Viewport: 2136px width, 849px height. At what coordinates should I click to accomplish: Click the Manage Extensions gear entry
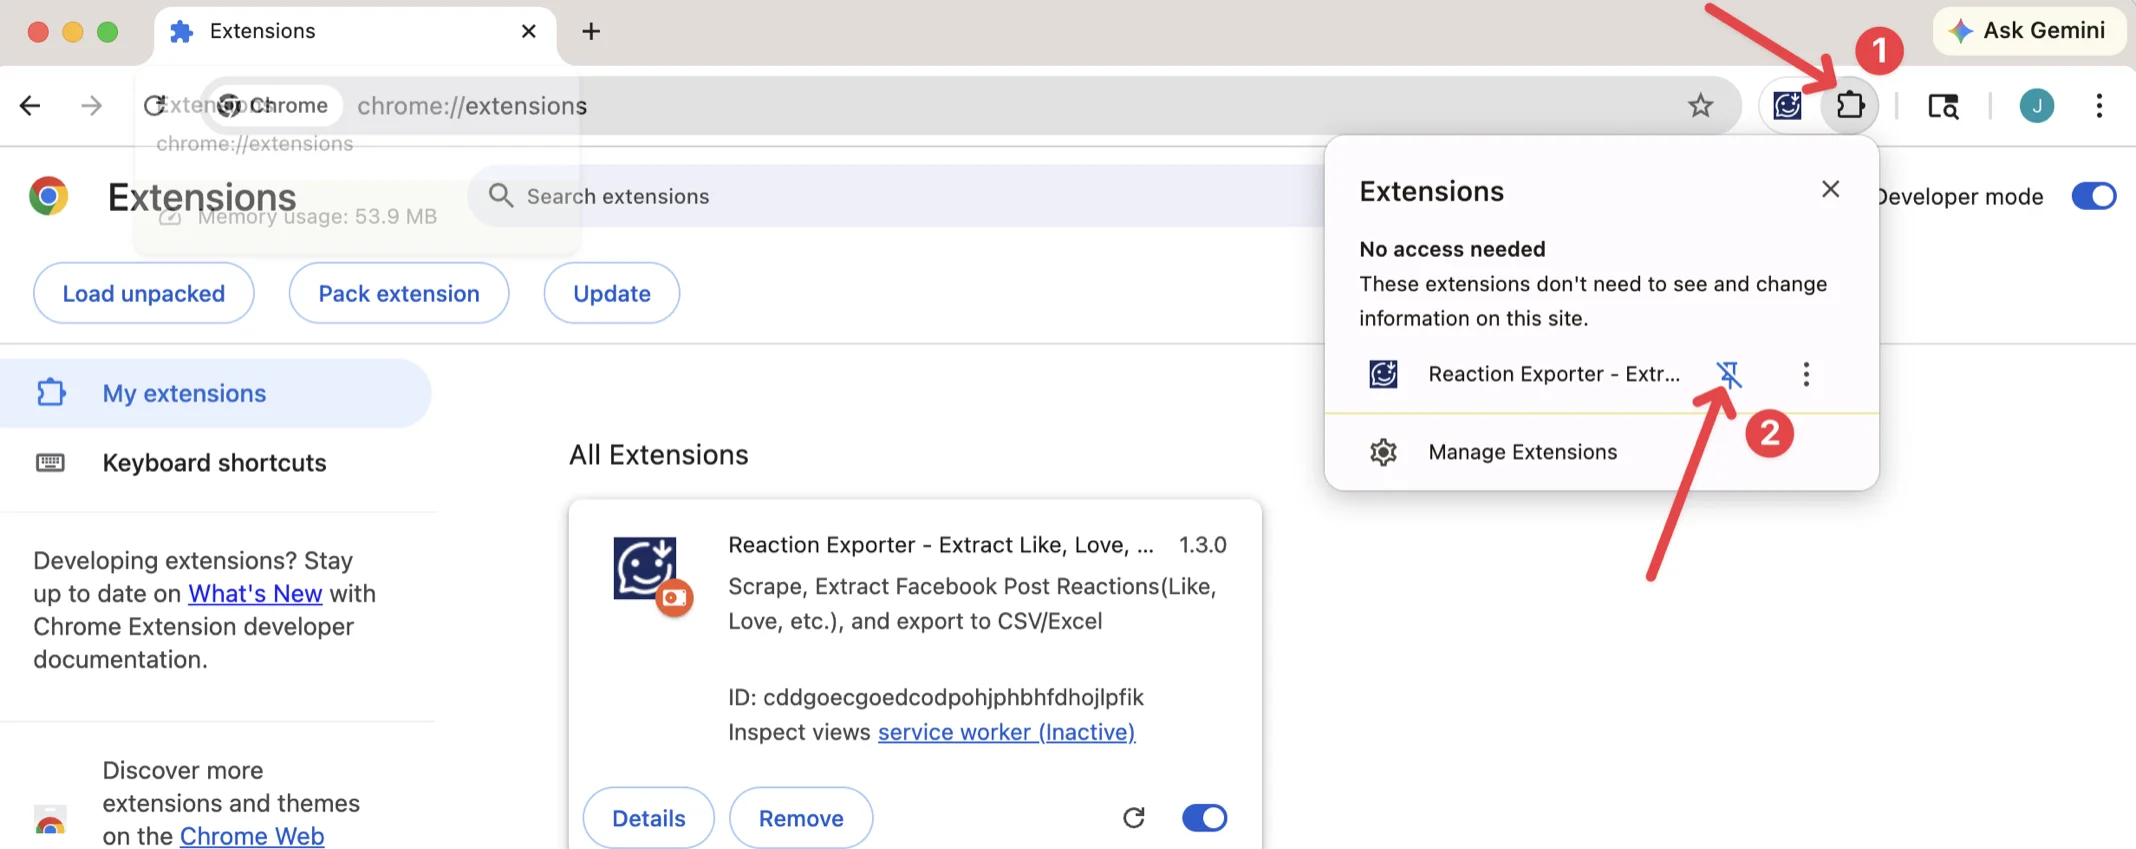pos(1521,452)
